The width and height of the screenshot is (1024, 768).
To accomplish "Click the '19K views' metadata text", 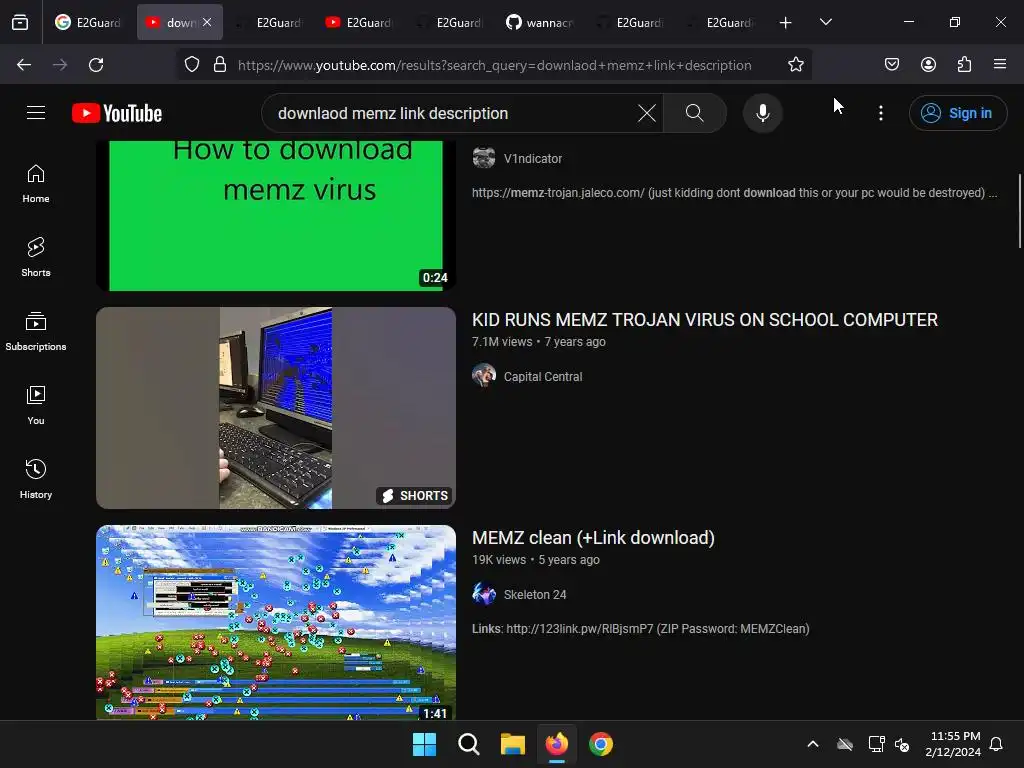I will 499,560.
